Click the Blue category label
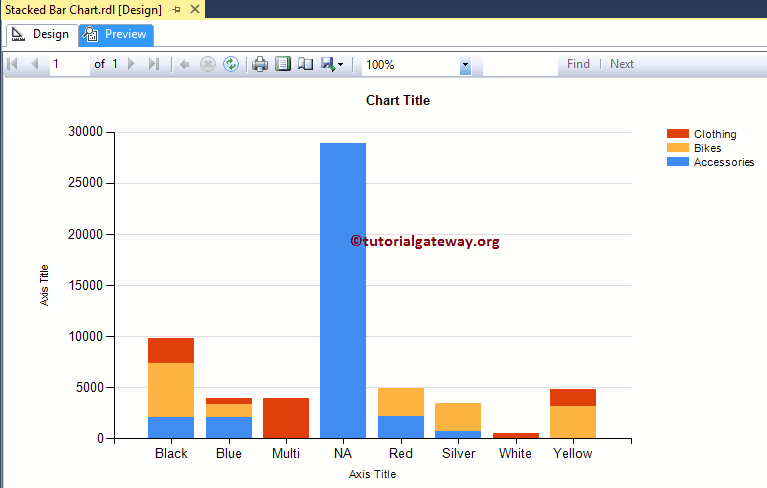The image size is (767, 488). click(x=229, y=453)
